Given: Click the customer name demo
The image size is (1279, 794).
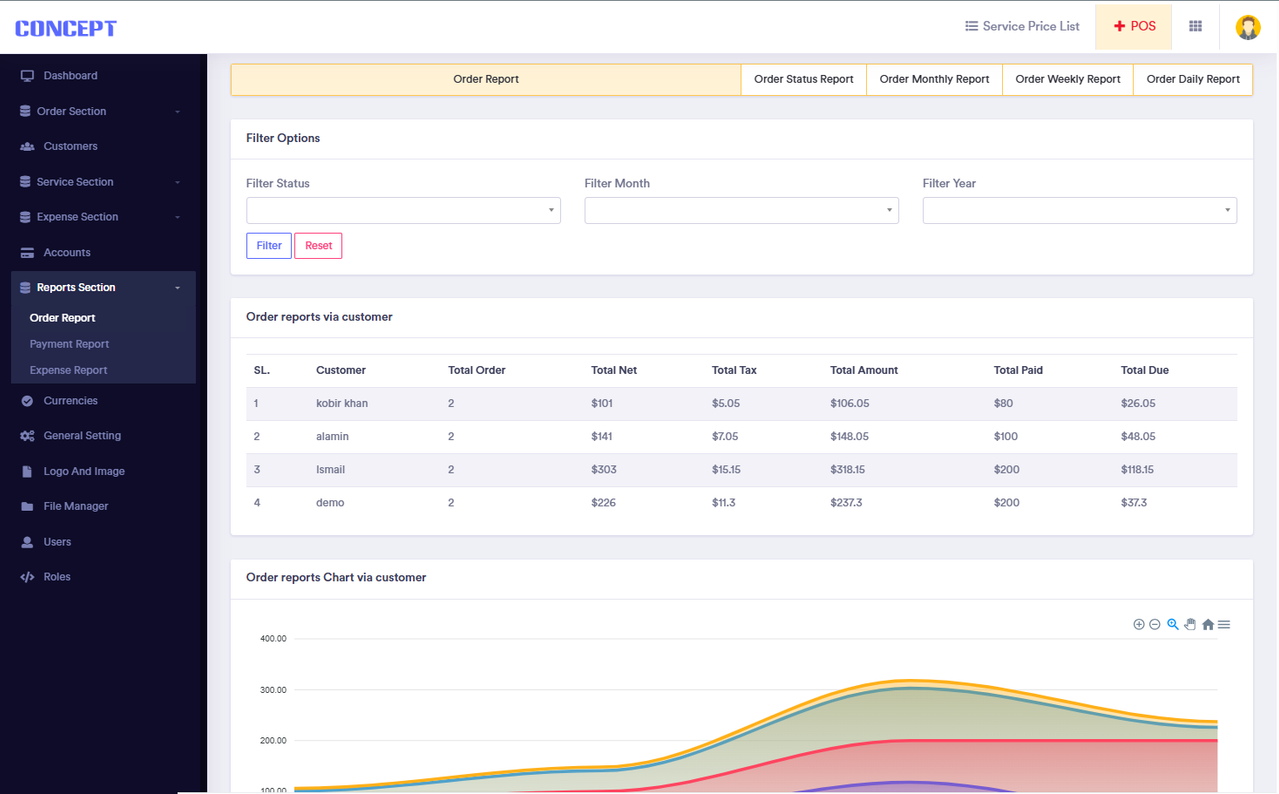Looking at the screenshot, I should [330, 503].
